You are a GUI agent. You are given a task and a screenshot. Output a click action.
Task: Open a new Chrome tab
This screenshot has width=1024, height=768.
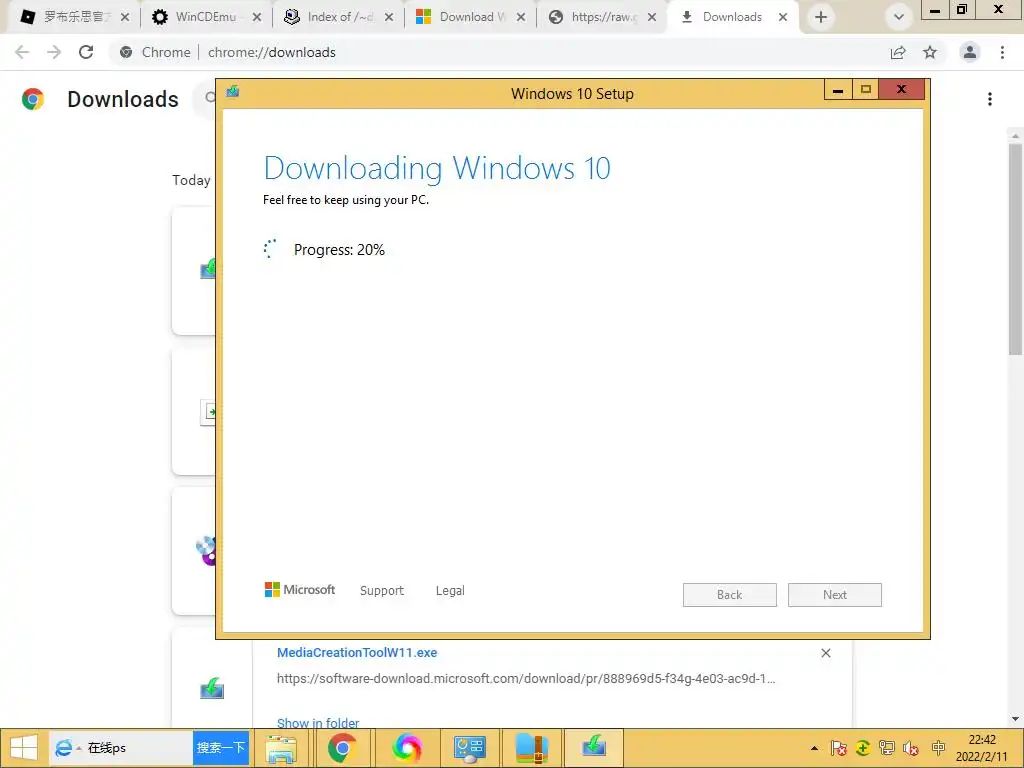(x=821, y=17)
